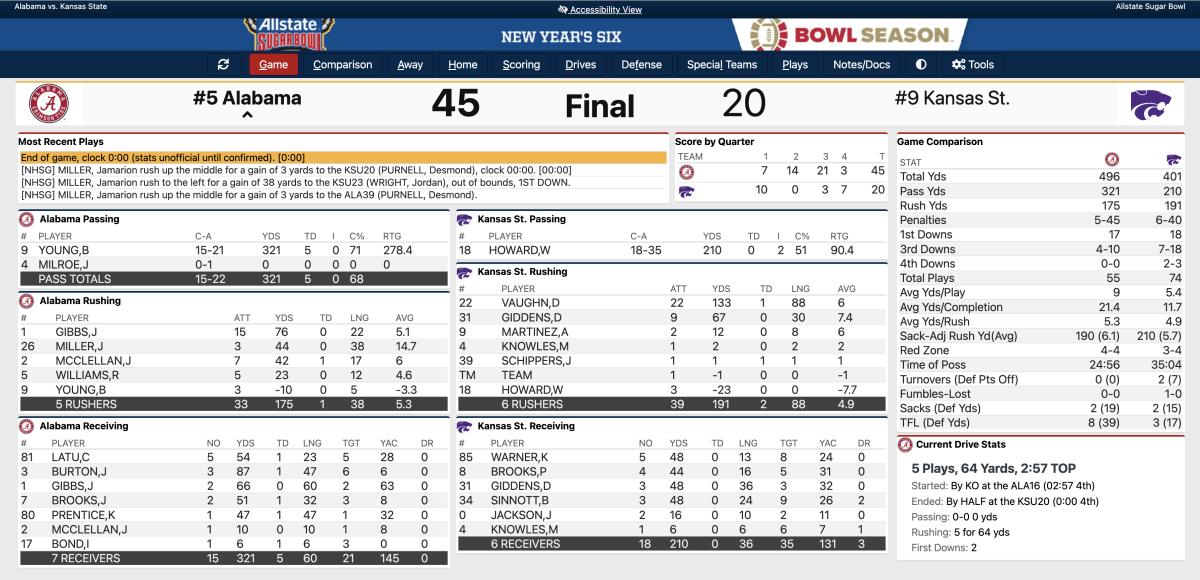Click the Alabama icon beside Current Drive Stats
Image resolution: width=1200 pixels, height=580 pixels.
905,444
